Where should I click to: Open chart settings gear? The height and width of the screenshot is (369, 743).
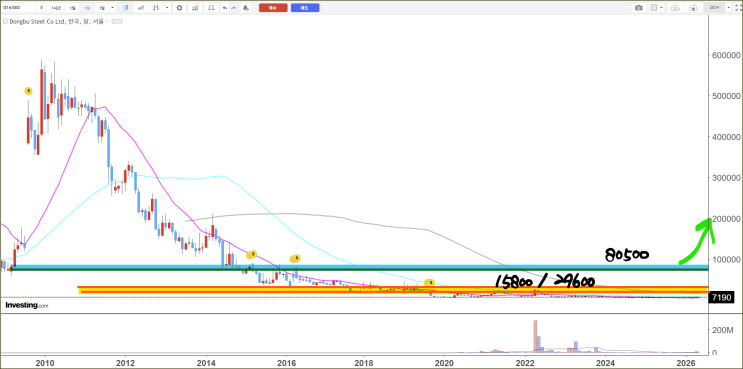coord(180,8)
